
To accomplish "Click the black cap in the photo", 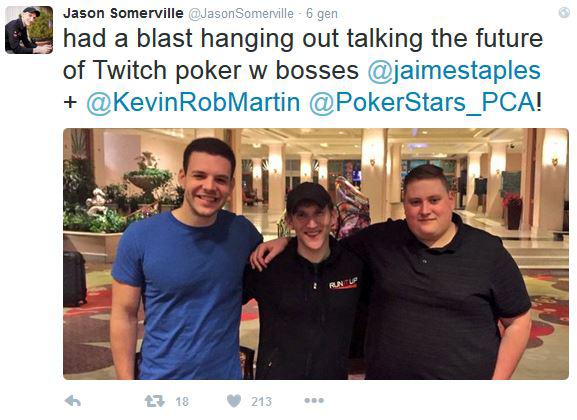I will [308, 197].
